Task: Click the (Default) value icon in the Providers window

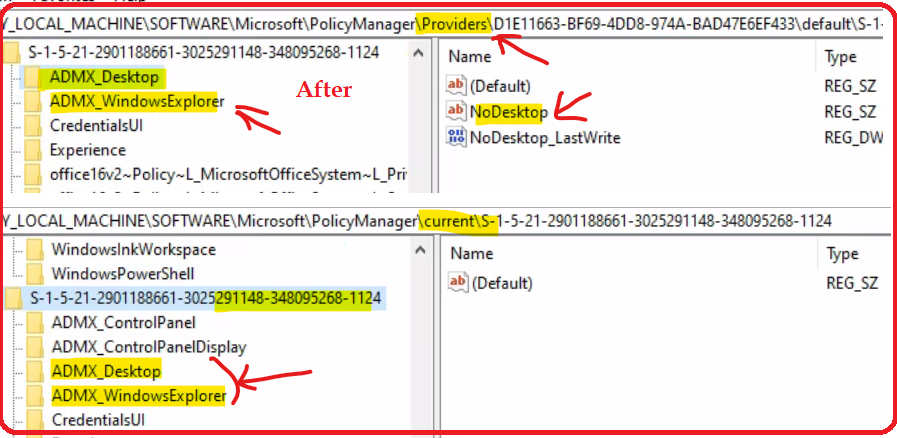Action: coord(457,86)
